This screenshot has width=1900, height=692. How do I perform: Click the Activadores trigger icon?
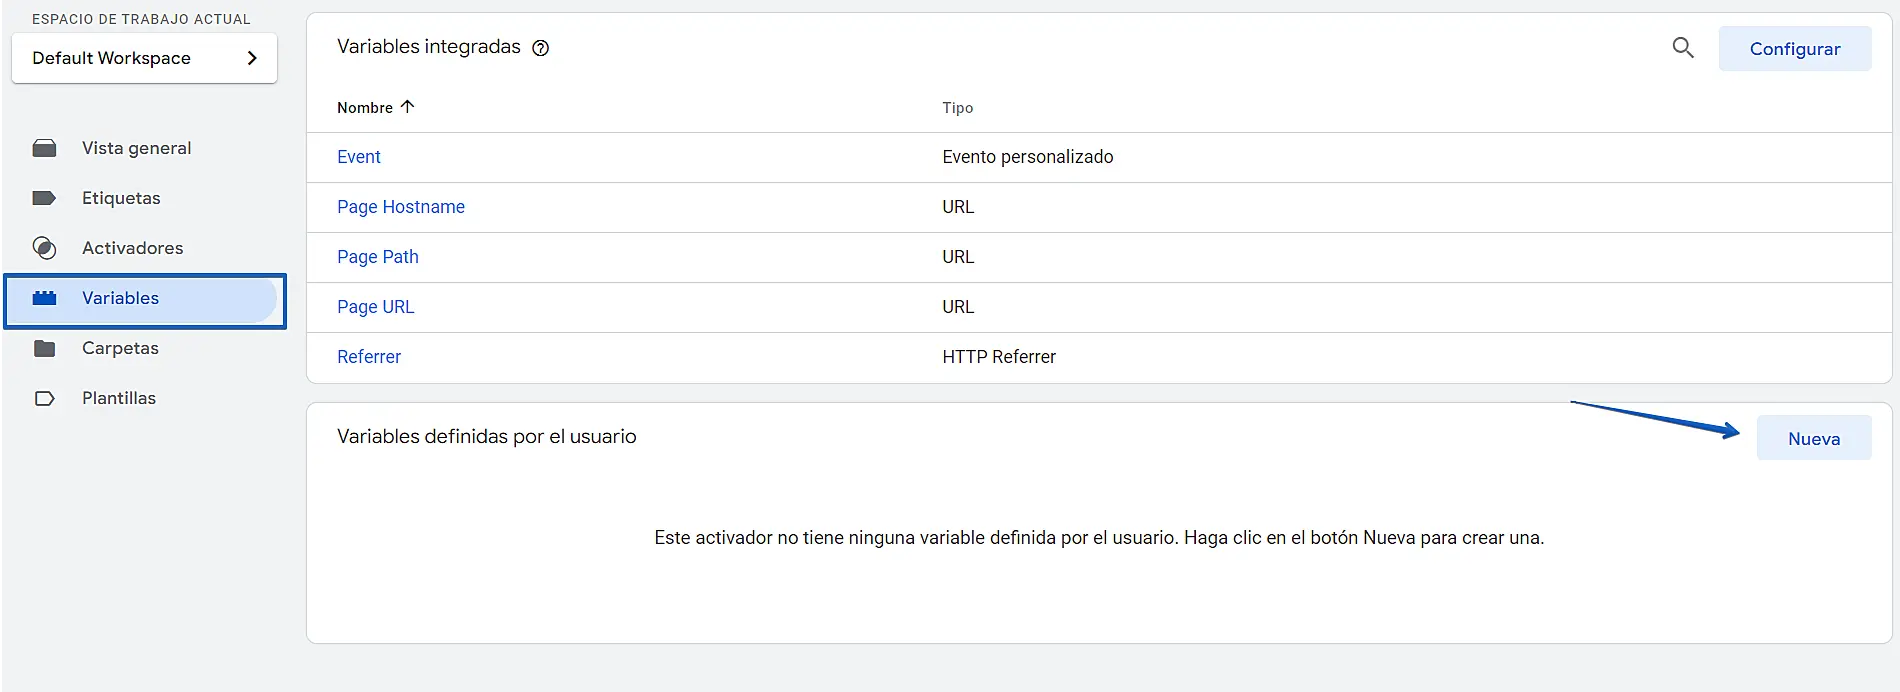pyautogui.click(x=44, y=248)
